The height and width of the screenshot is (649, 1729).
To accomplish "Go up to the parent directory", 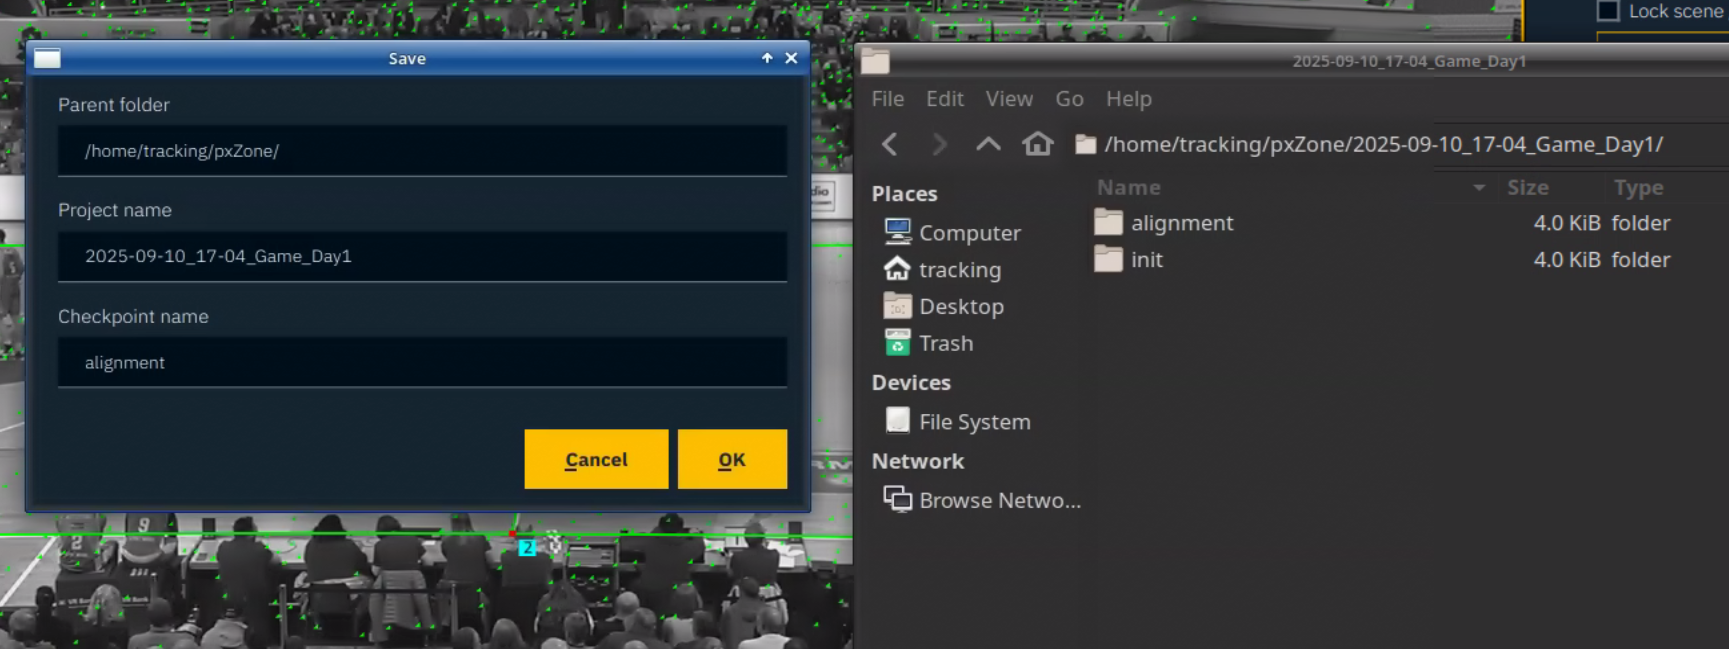I will [988, 145].
